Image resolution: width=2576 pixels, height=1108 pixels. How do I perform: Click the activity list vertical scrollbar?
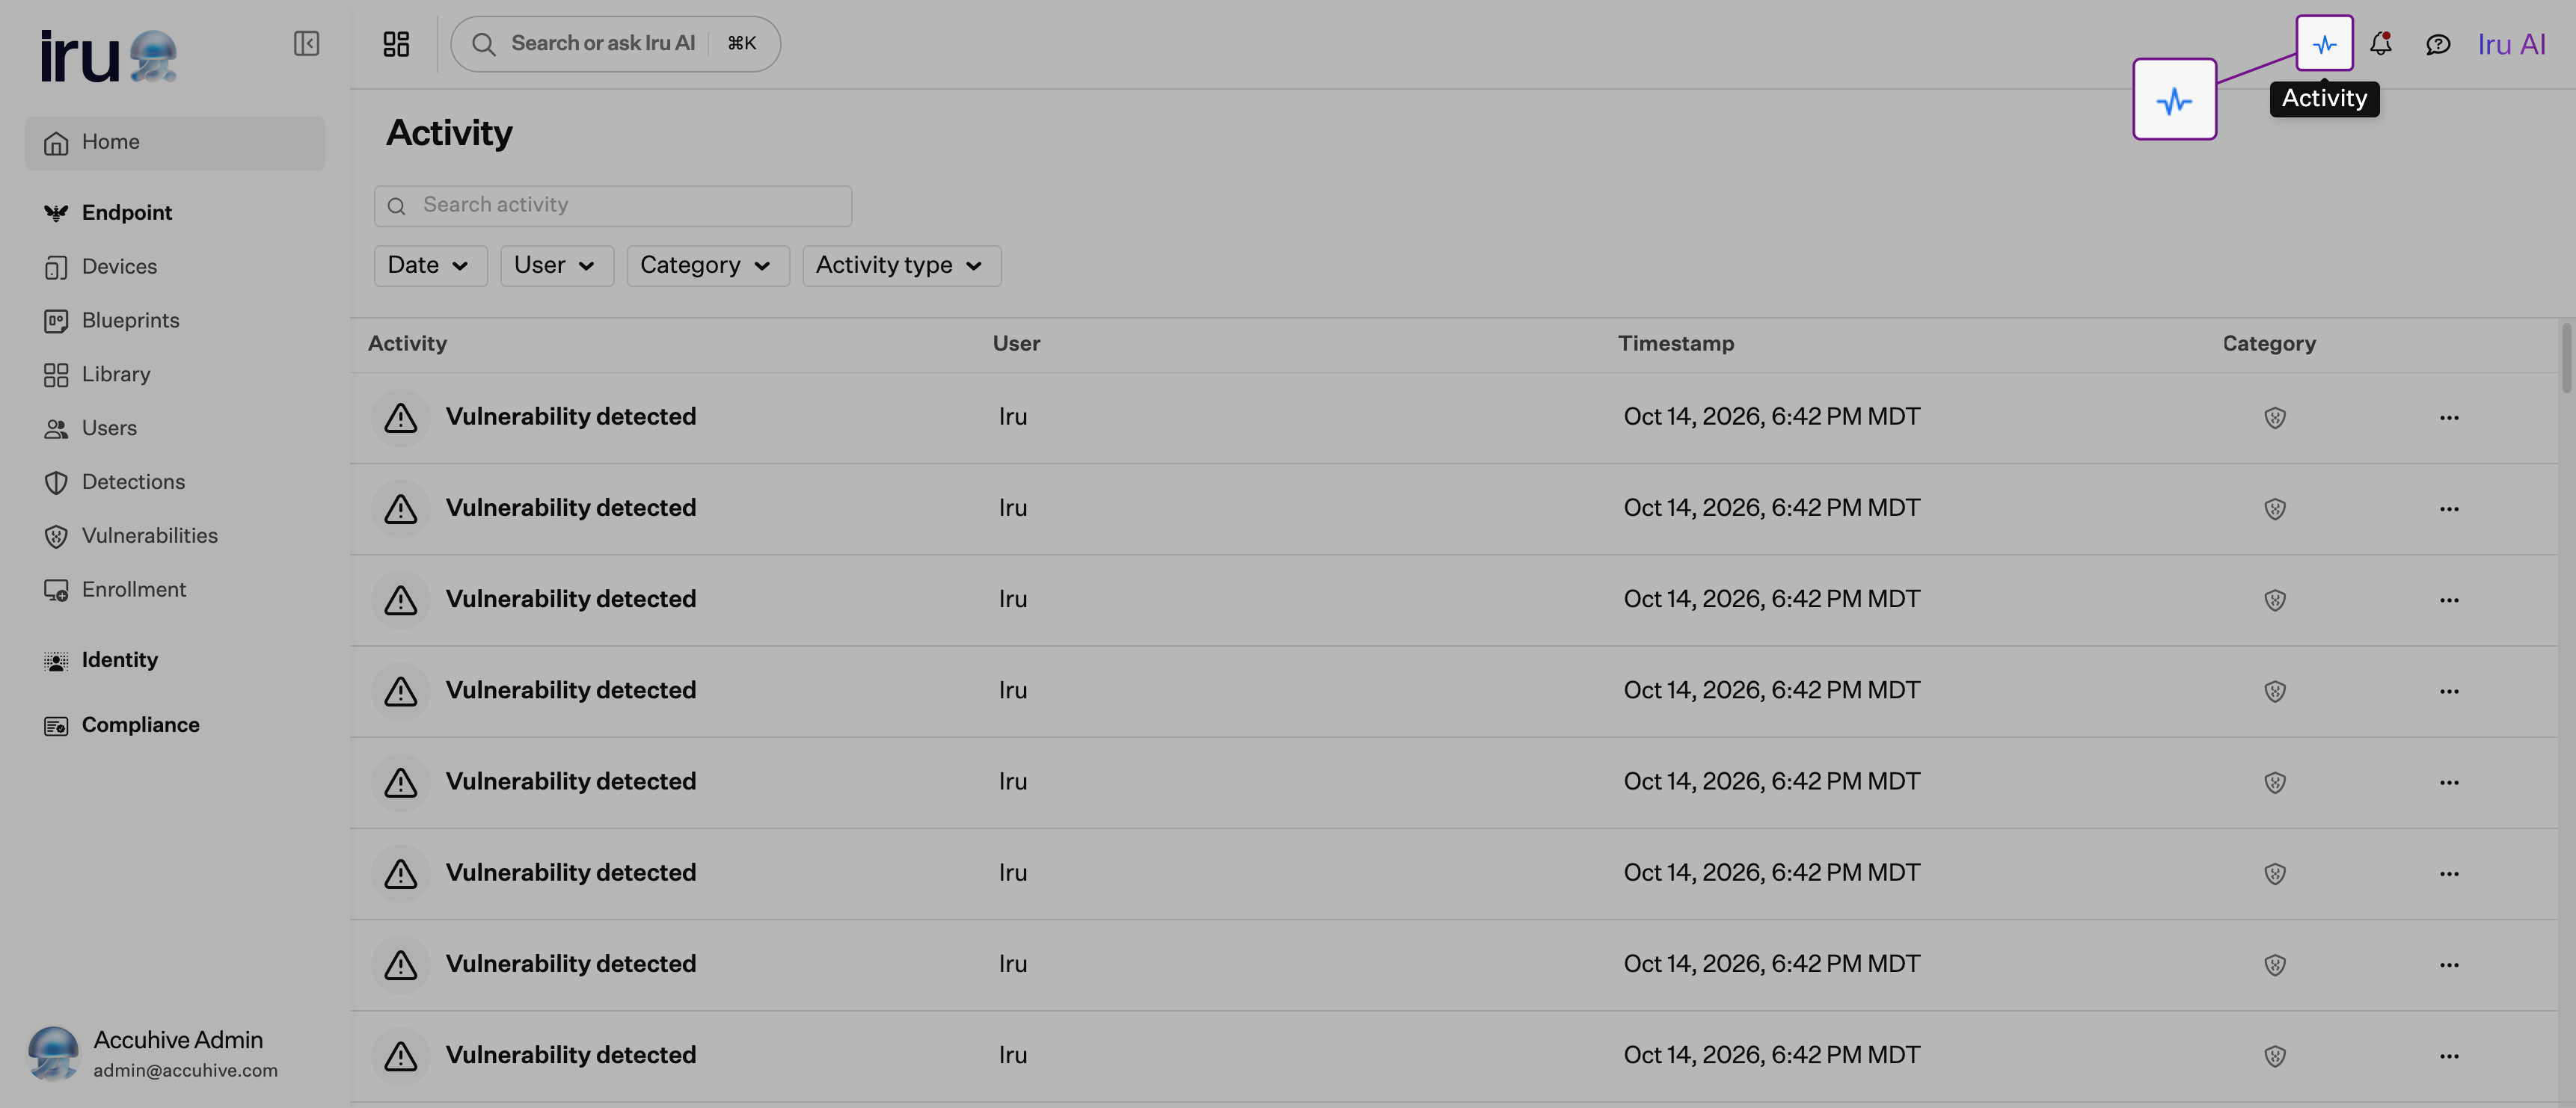2567,358
